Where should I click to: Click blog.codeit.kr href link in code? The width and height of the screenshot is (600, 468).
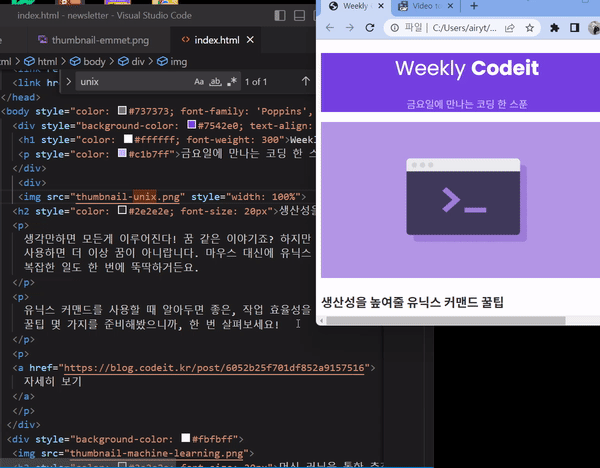(x=214, y=368)
